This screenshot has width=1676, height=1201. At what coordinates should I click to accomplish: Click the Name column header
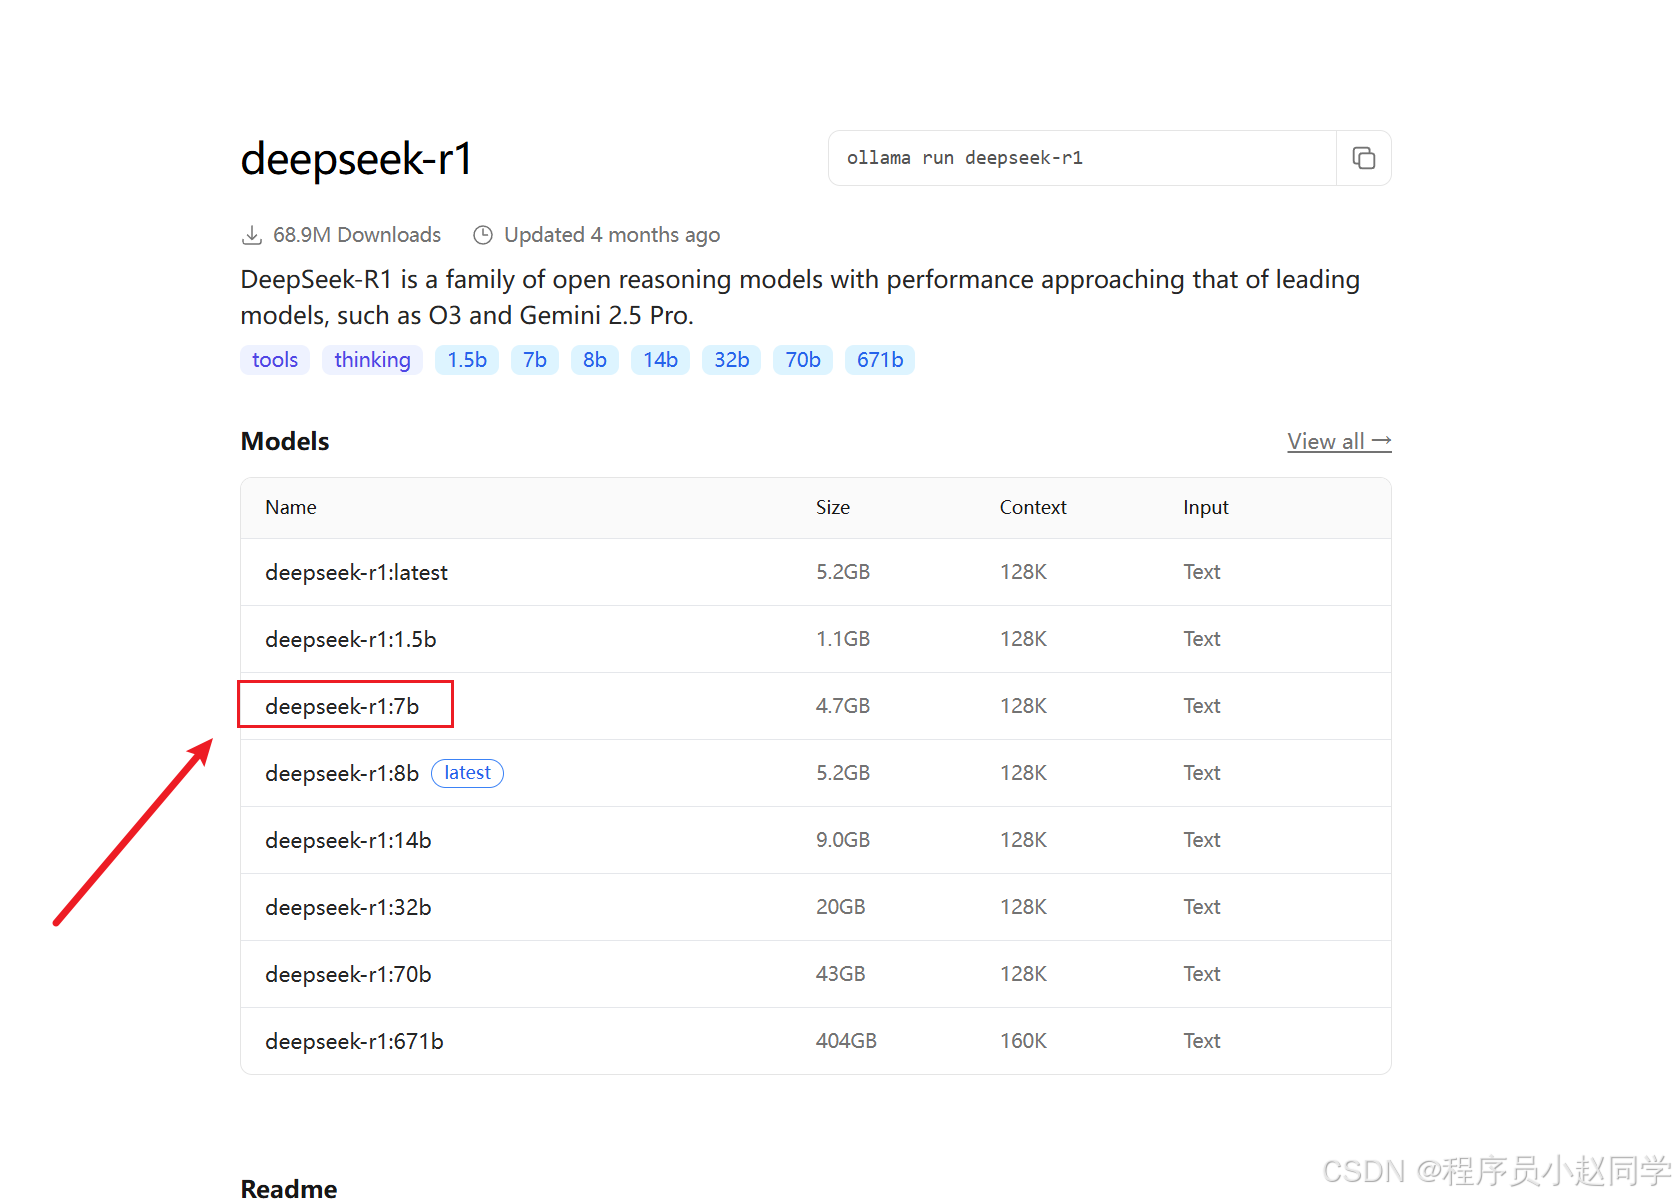tap(291, 507)
